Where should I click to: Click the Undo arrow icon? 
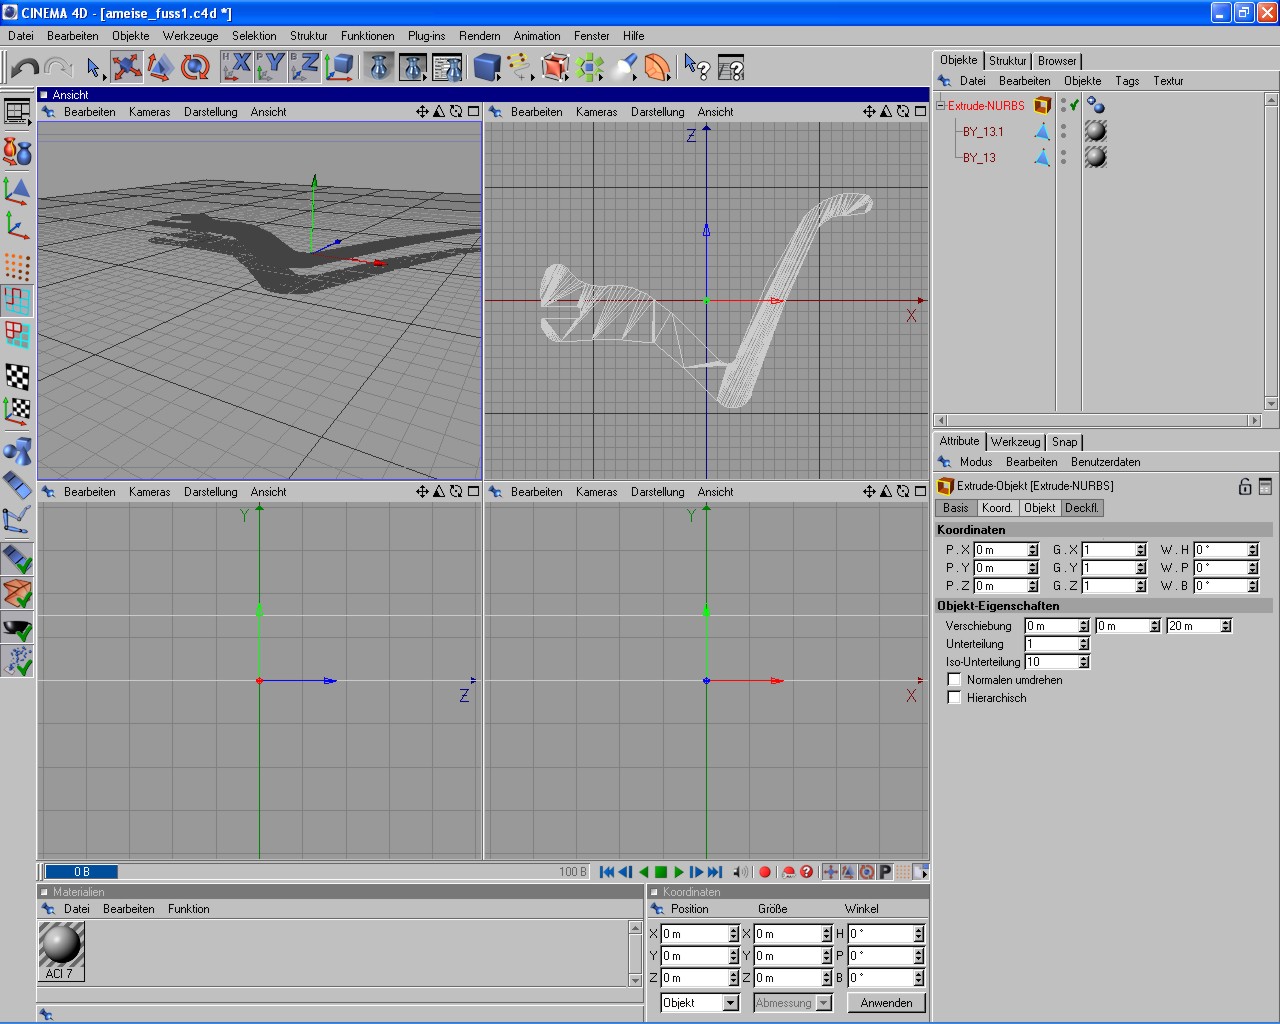pyautogui.click(x=25, y=67)
